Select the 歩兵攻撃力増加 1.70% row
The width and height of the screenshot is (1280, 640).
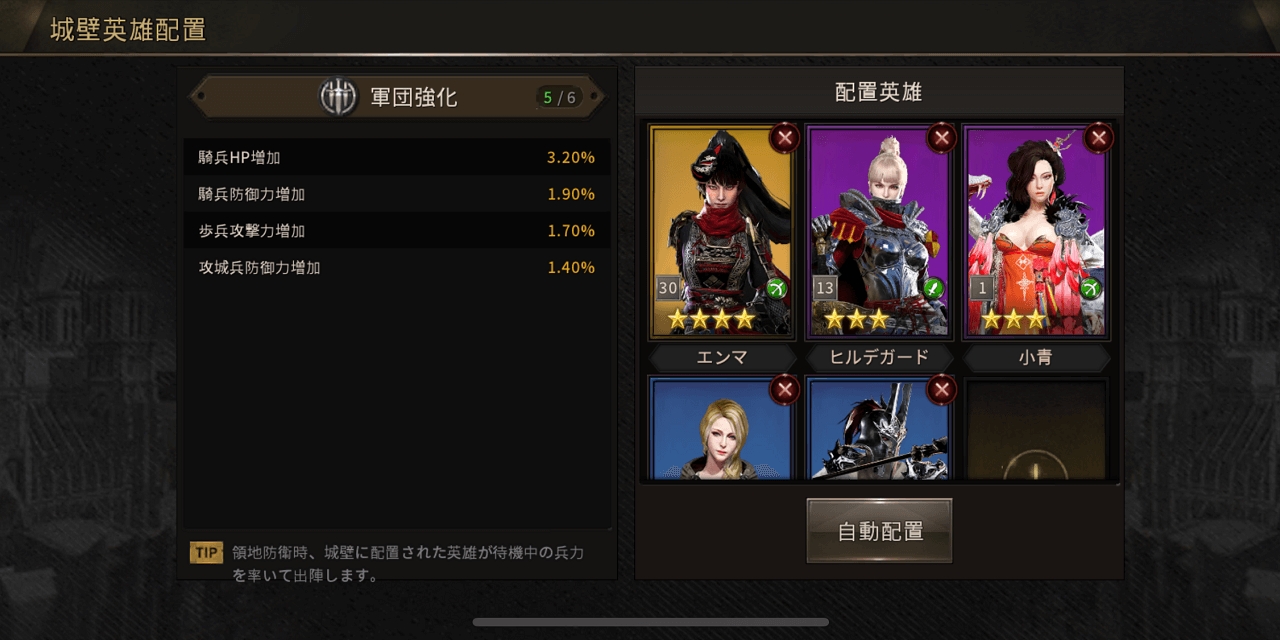[397, 231]
